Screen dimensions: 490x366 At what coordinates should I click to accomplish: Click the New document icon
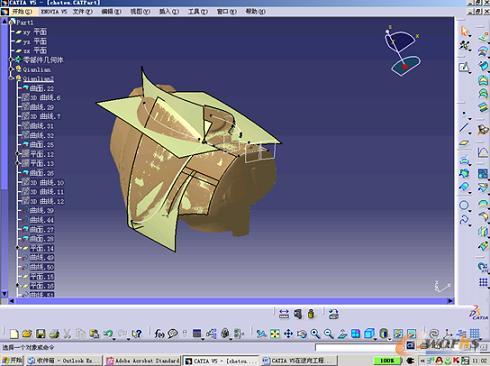14,333
